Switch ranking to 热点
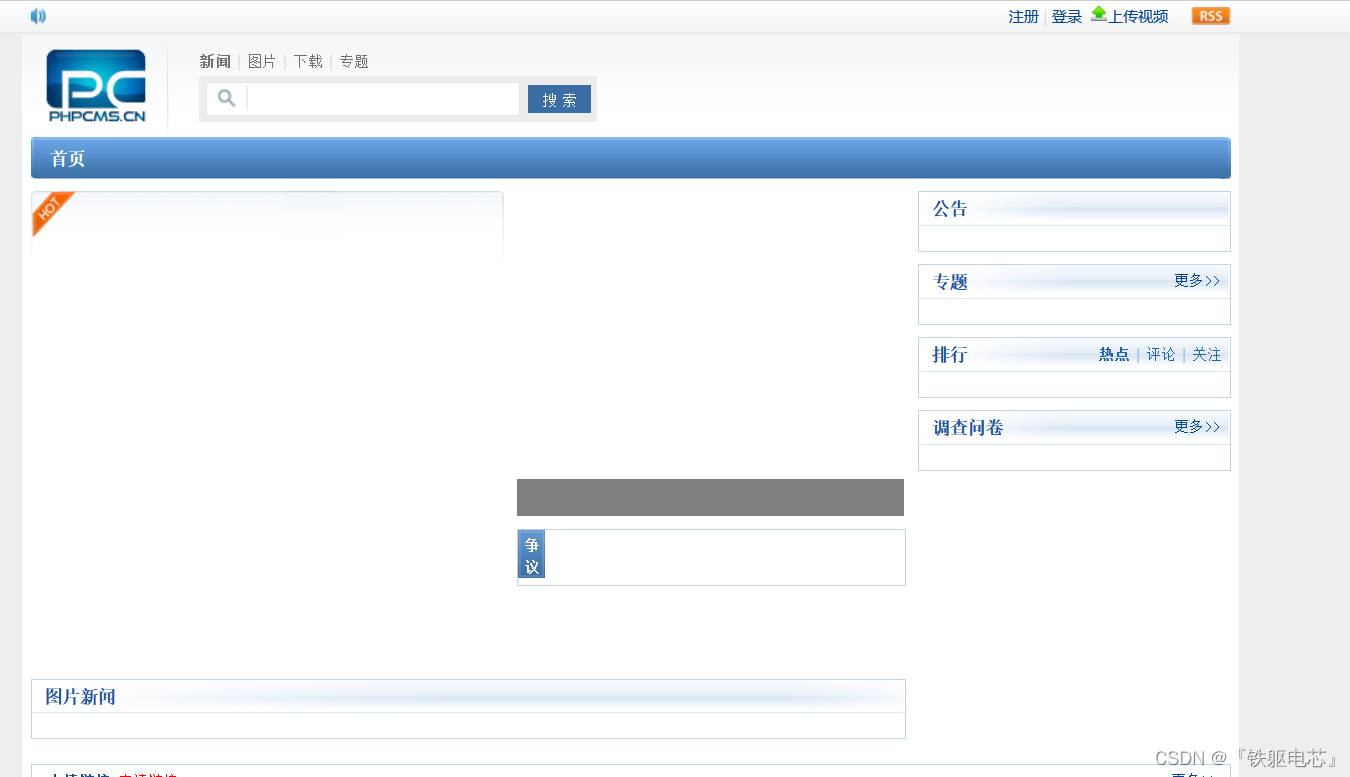 pyautogui.click(x=1114, y=354)
